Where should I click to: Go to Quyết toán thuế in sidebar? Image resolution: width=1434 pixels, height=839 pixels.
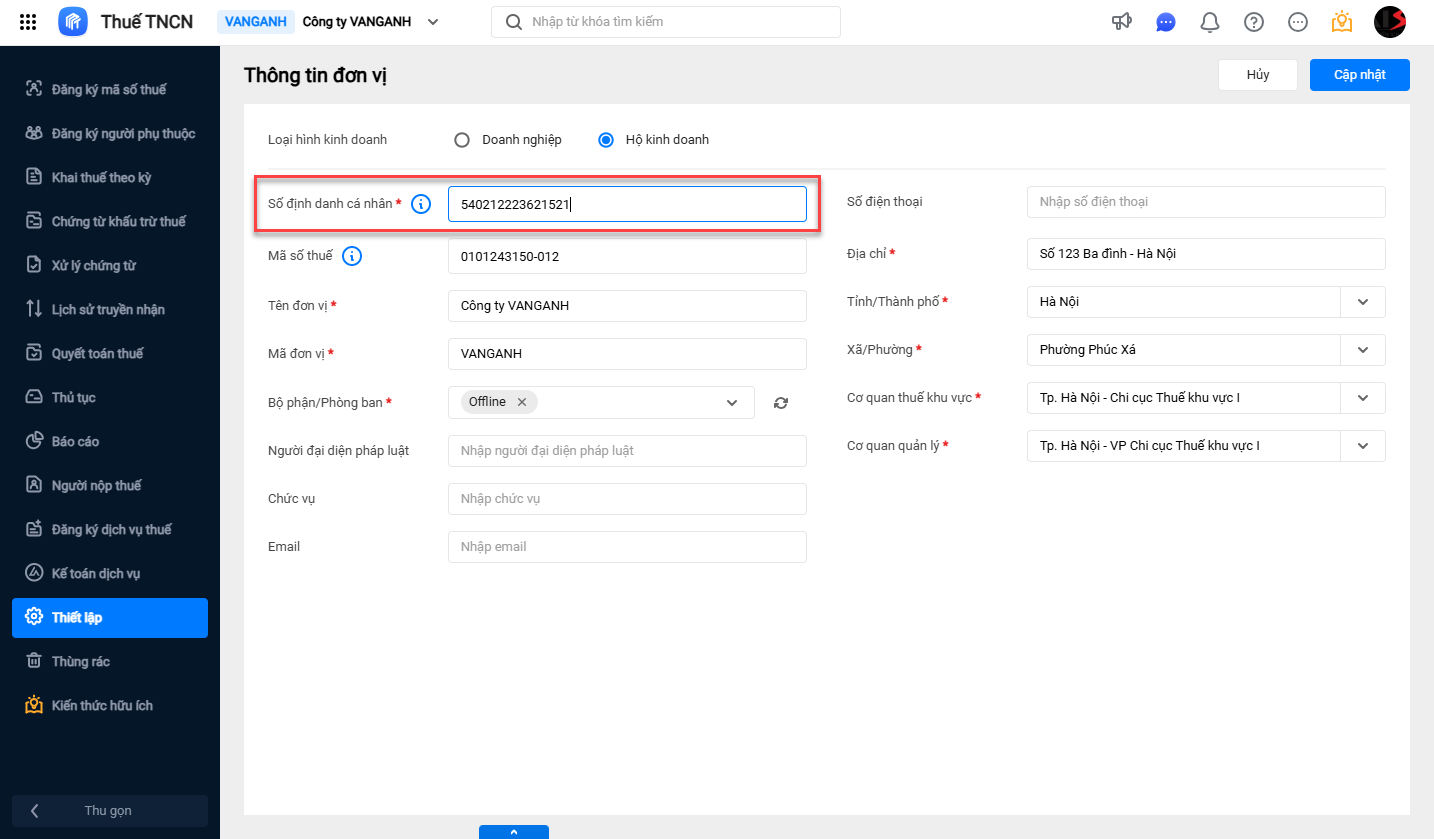[97, 353]
